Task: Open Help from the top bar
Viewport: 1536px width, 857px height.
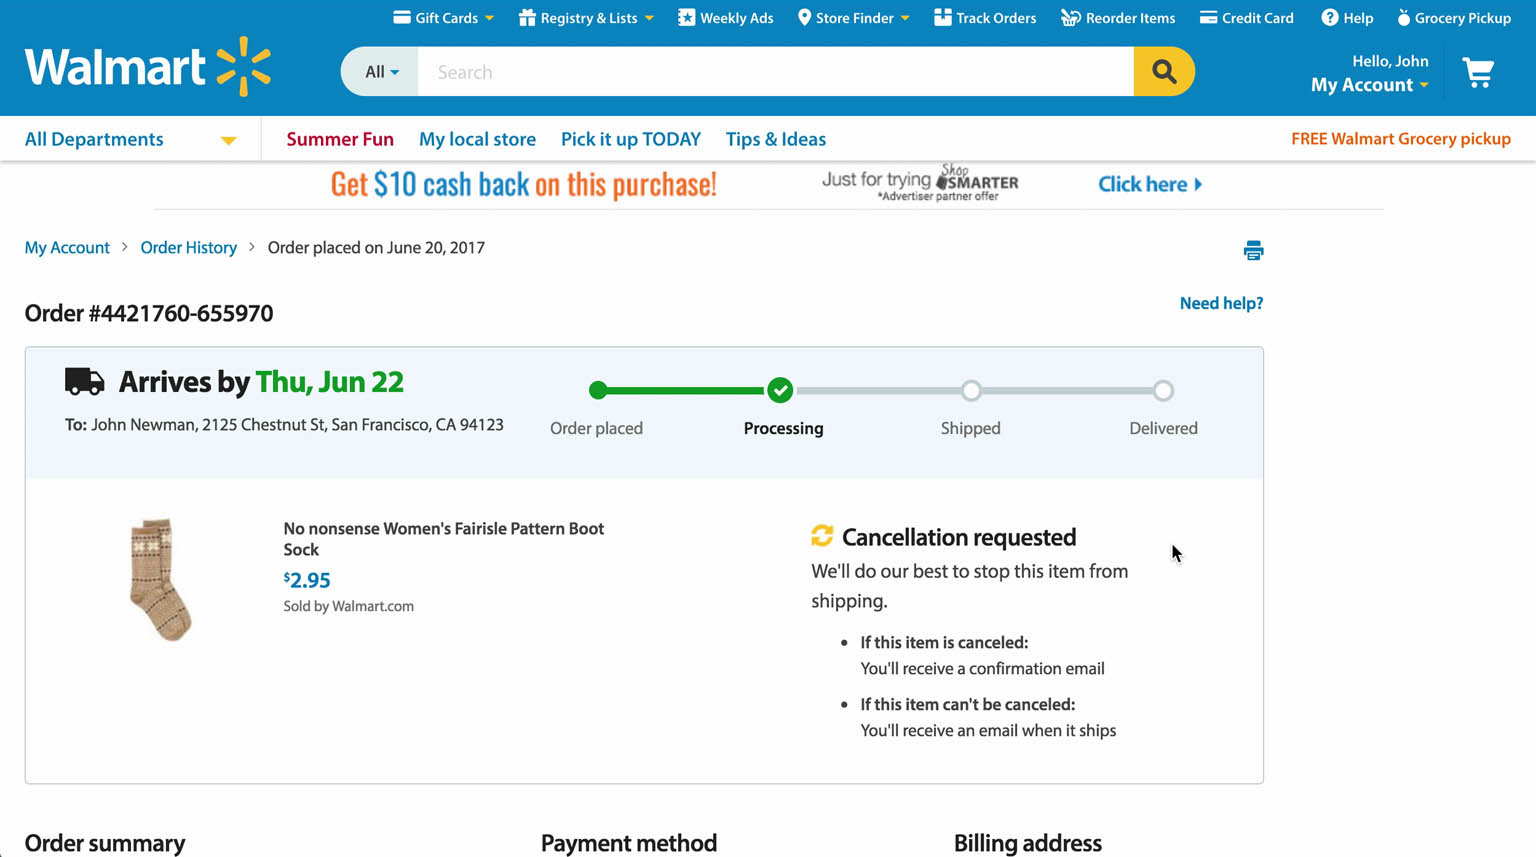Action: click(1346, 18)
